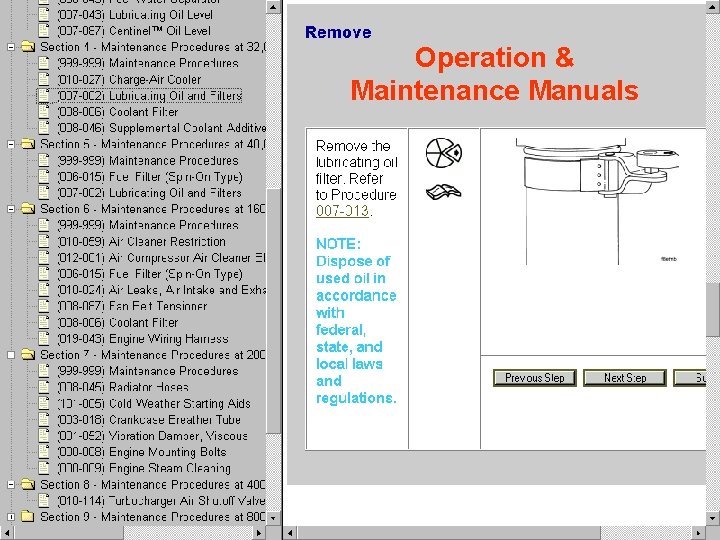This screenshot has width=720, height=540.
Task: Click the document icon beside Turbocharger Air Shutoff Valve
Action: click(44, 501)
